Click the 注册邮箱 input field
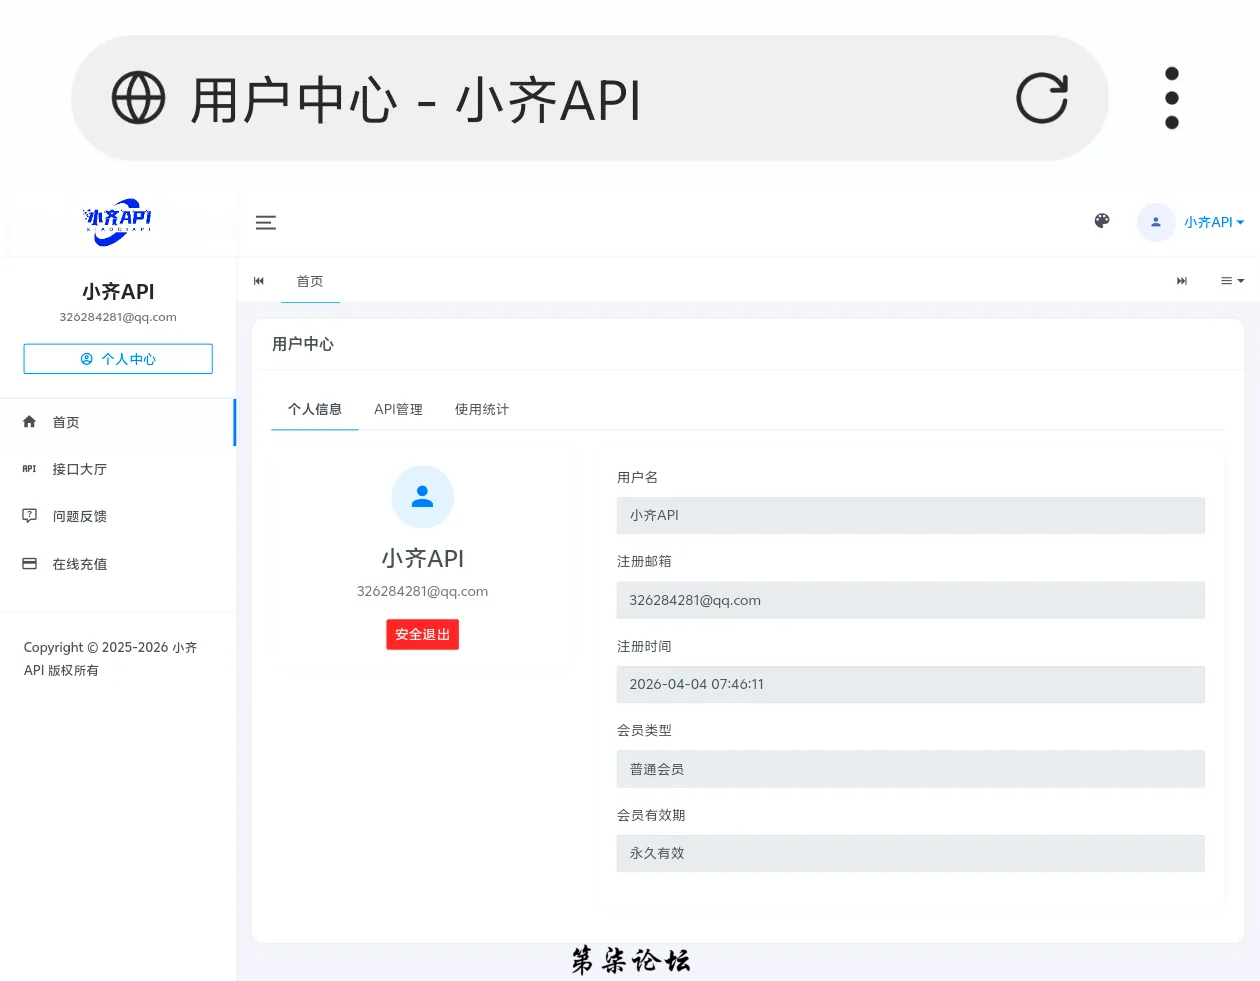1260x981 pixels. click(x=910, y=600)
